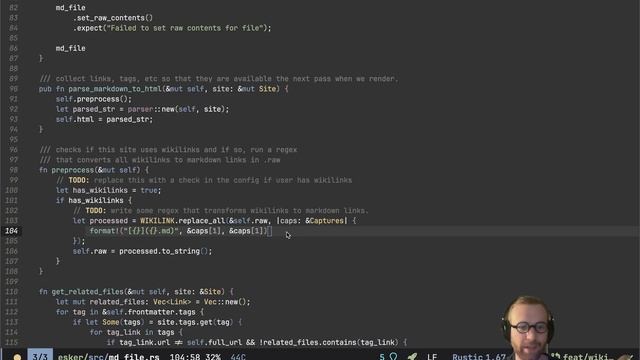Click the 44C selection count in modeline
The height and width of the screenshot is (360, 640).
coord(238,357)
